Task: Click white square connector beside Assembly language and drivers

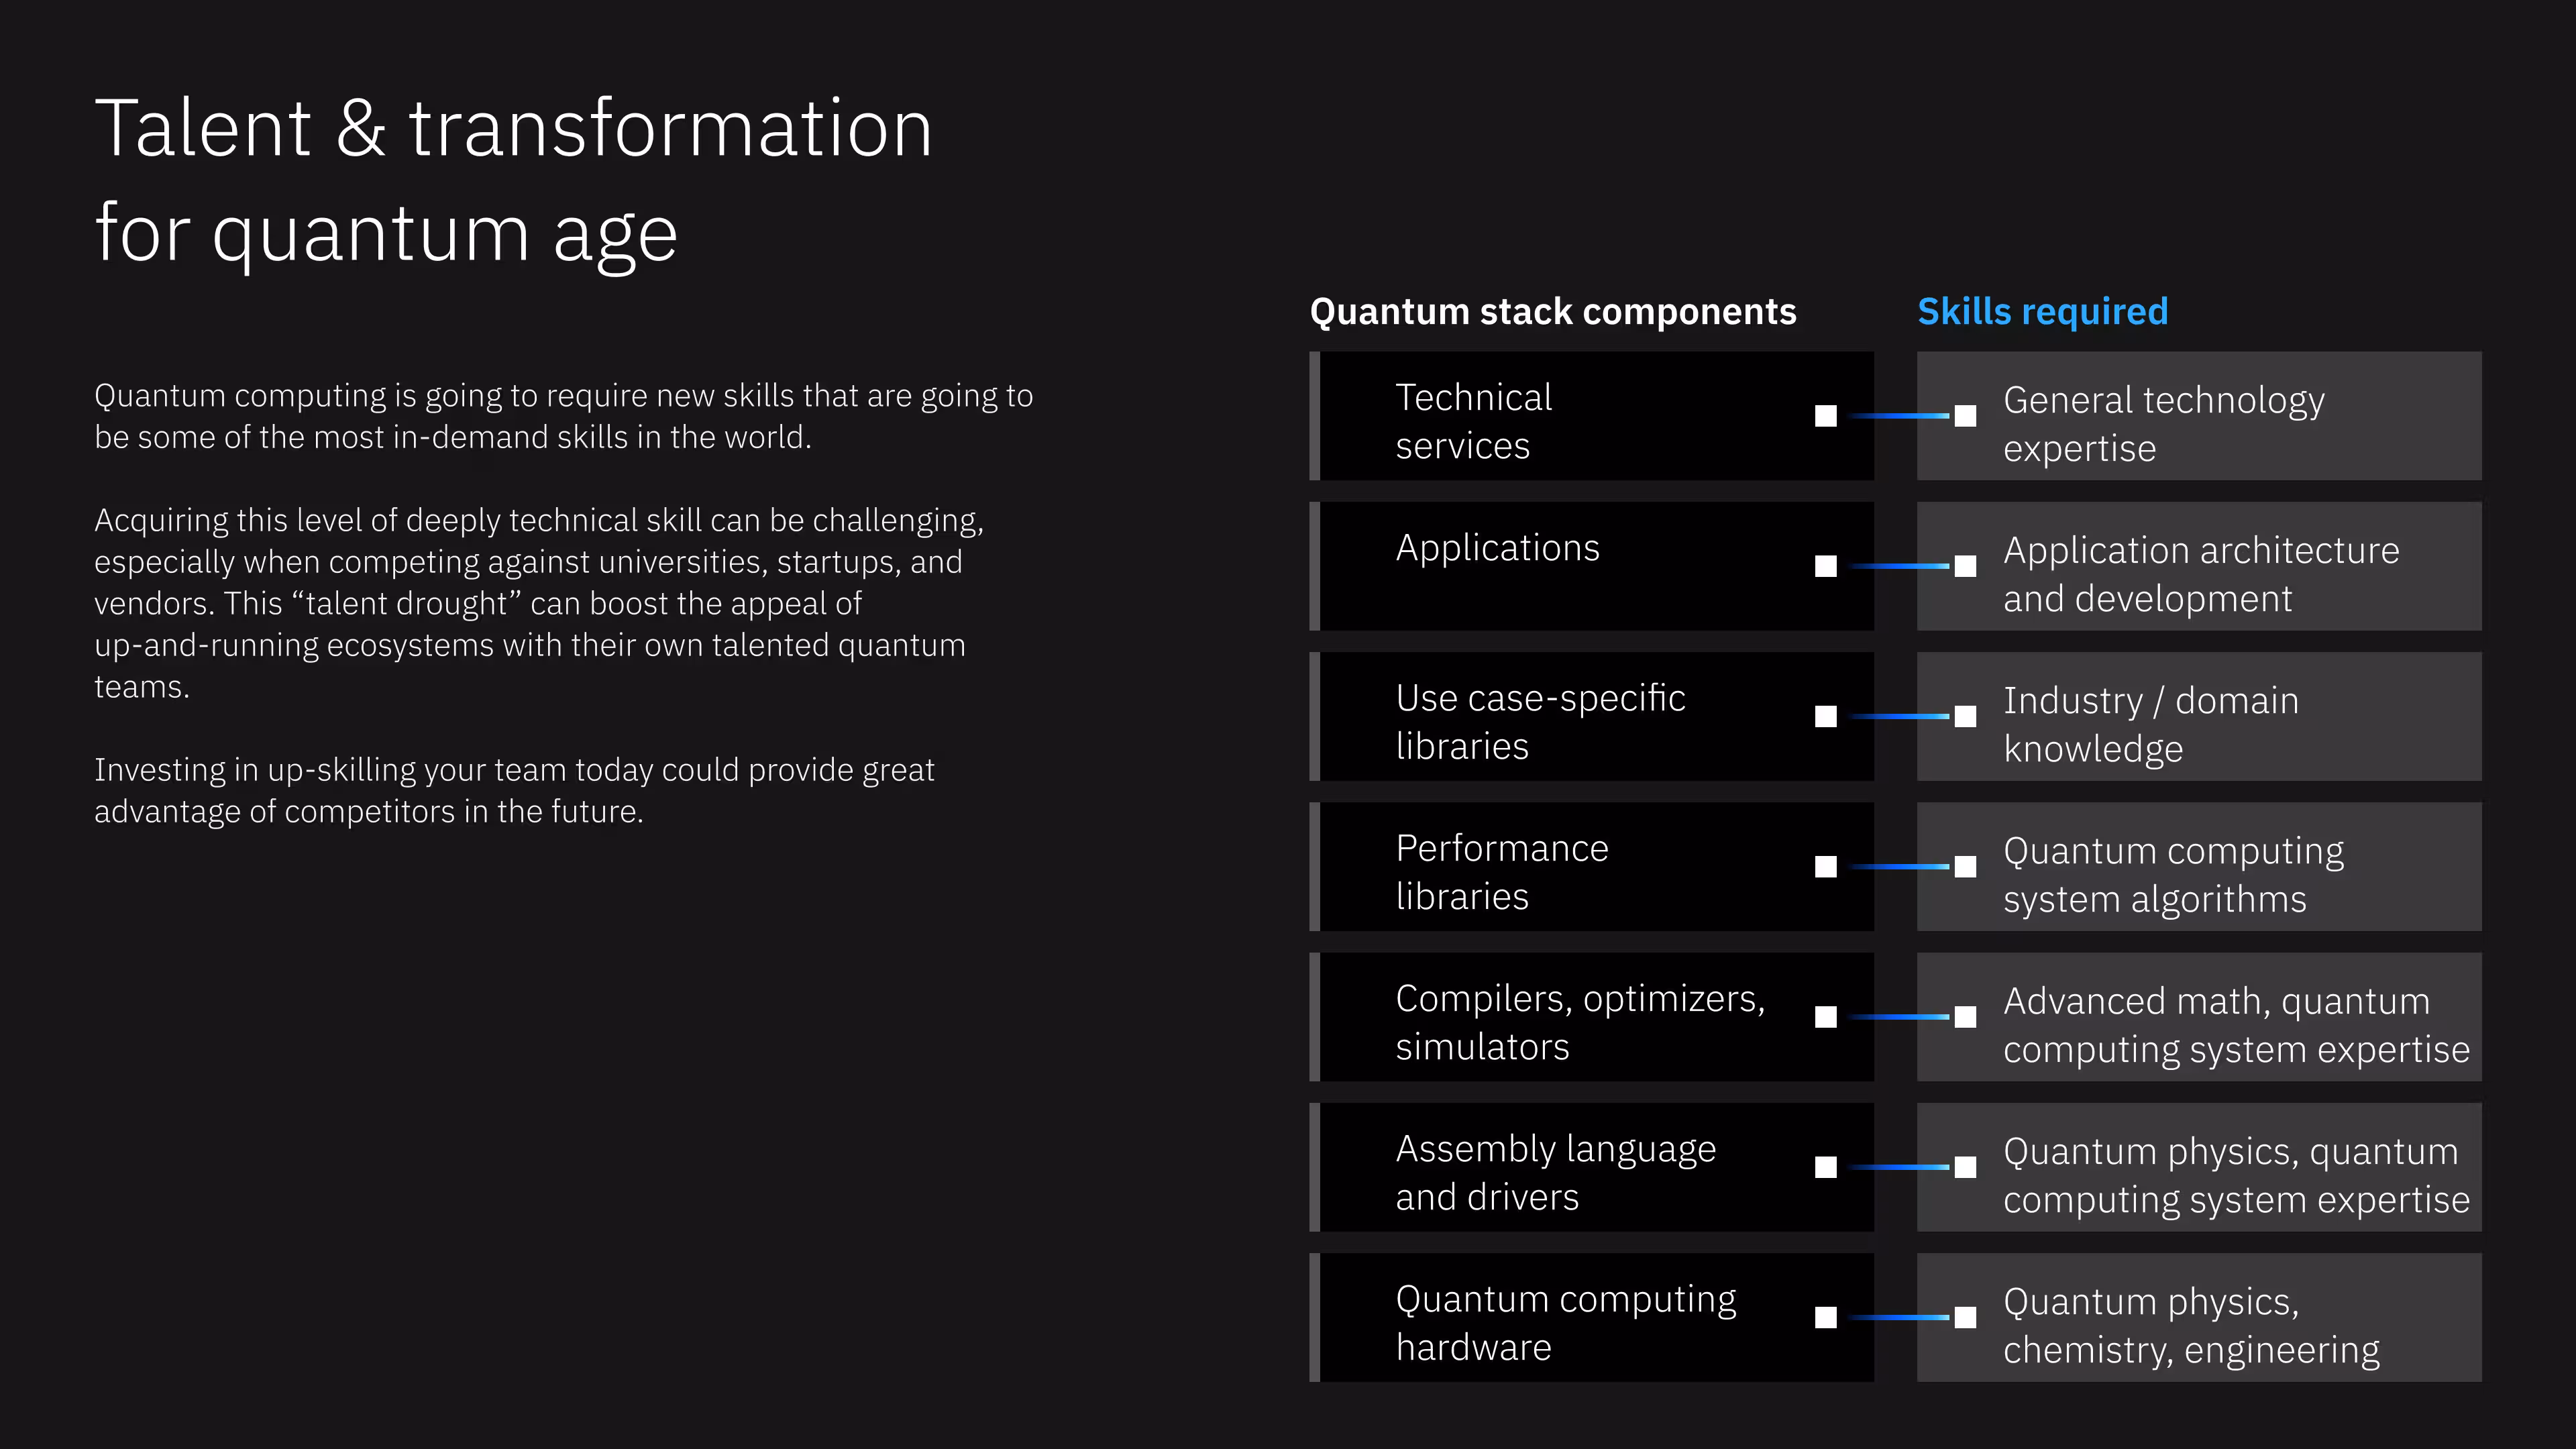Action: click(1826, 1167)
